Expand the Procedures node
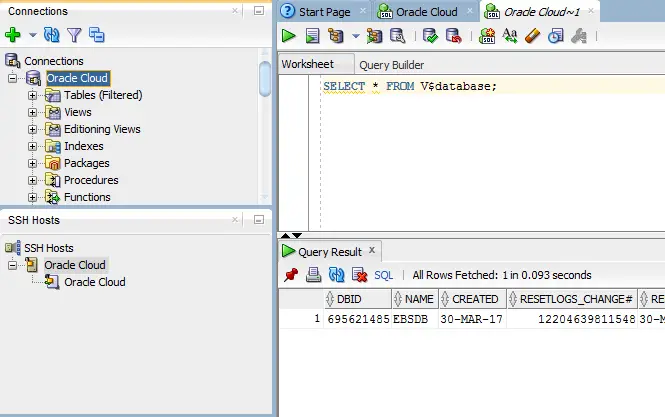This screenshot has width=665, height=417. (x=32, y=180)
